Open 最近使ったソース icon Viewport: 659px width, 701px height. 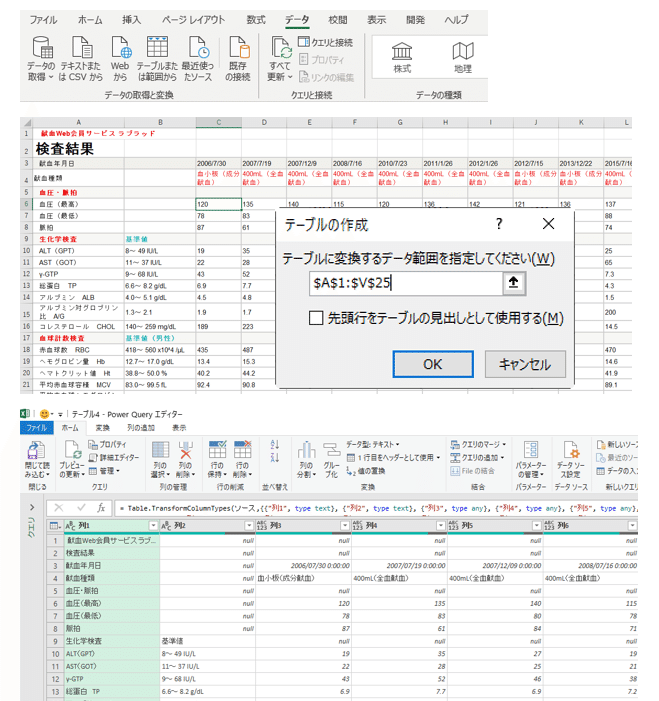point(198,59)
